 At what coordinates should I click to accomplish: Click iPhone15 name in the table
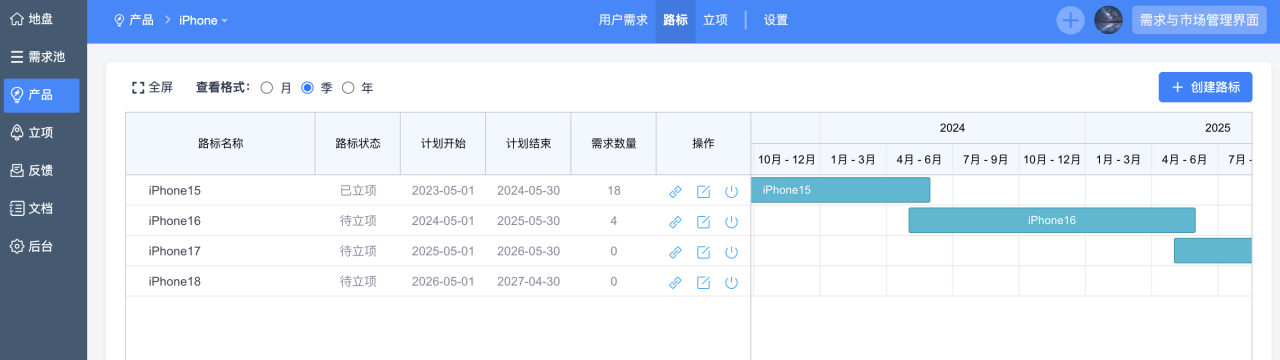[x=174, y=190]
